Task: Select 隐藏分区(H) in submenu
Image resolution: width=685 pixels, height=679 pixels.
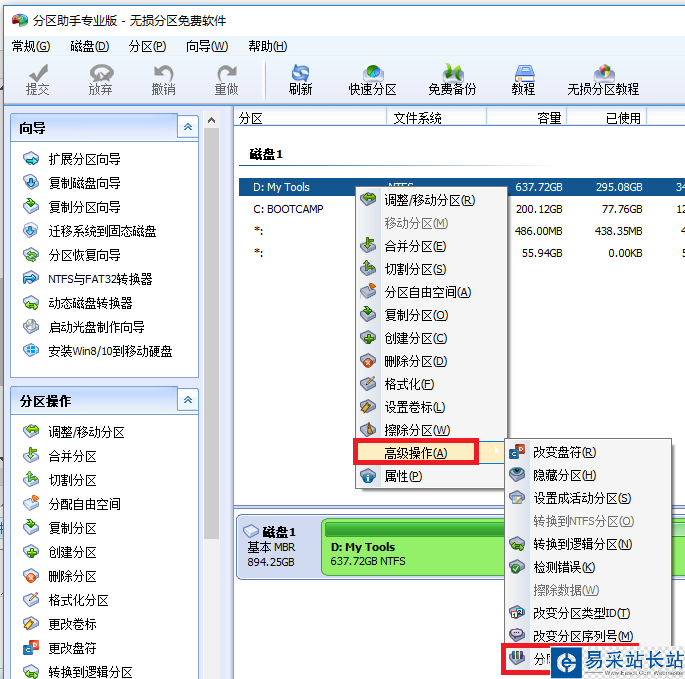Action: click(588, 475)
